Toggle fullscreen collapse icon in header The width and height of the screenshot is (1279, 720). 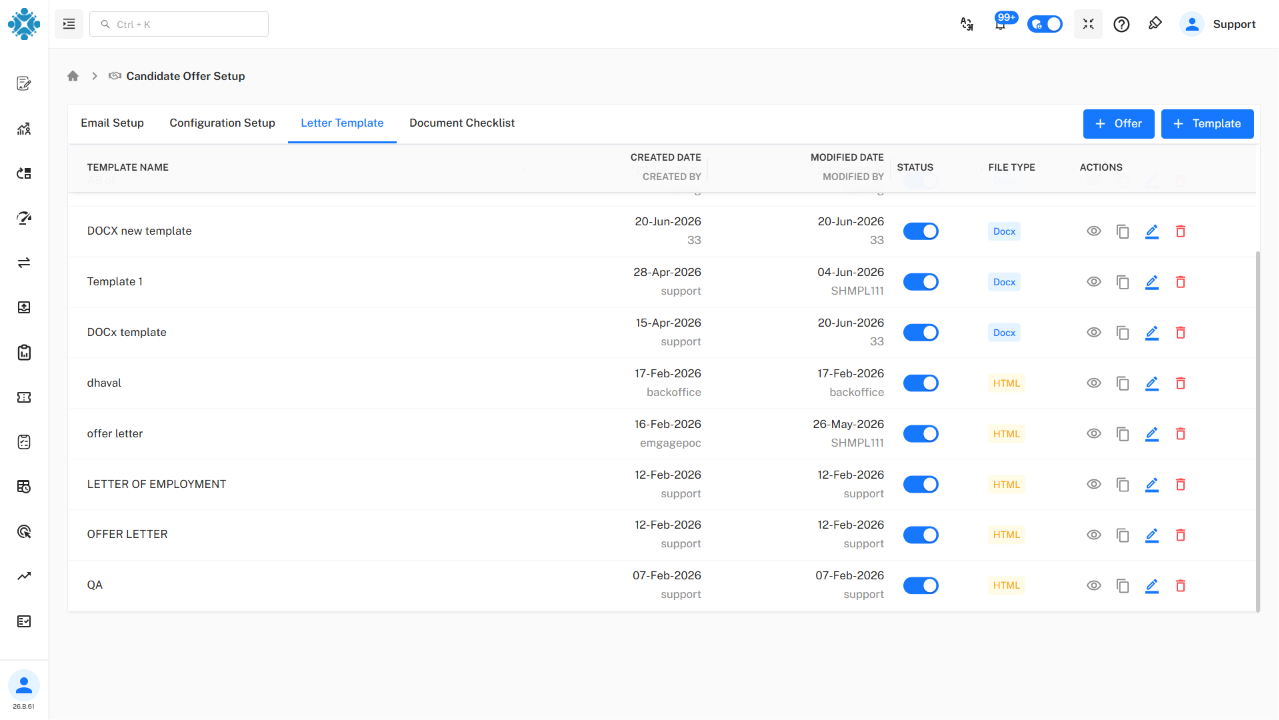tap(1088, 24)
